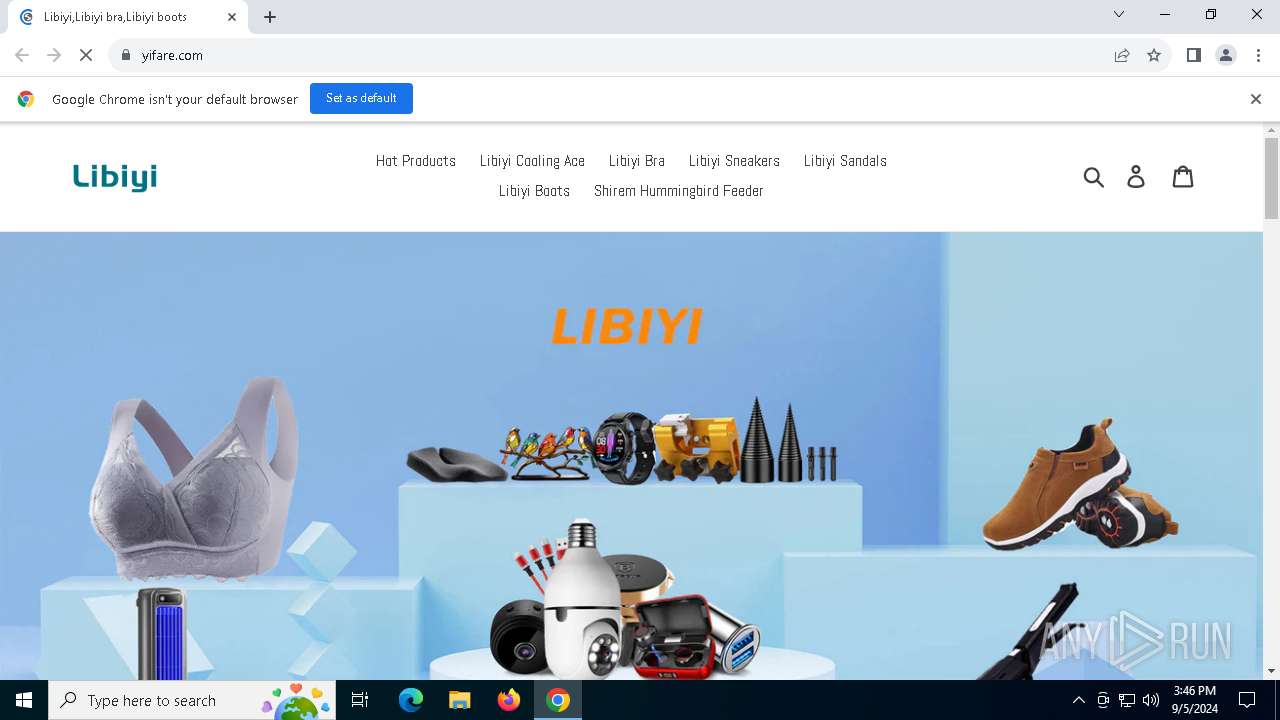The image size is (1280, 720).
Task: Open the Windows notification center
Action: pyautogui.click(x=1247, y=700)
